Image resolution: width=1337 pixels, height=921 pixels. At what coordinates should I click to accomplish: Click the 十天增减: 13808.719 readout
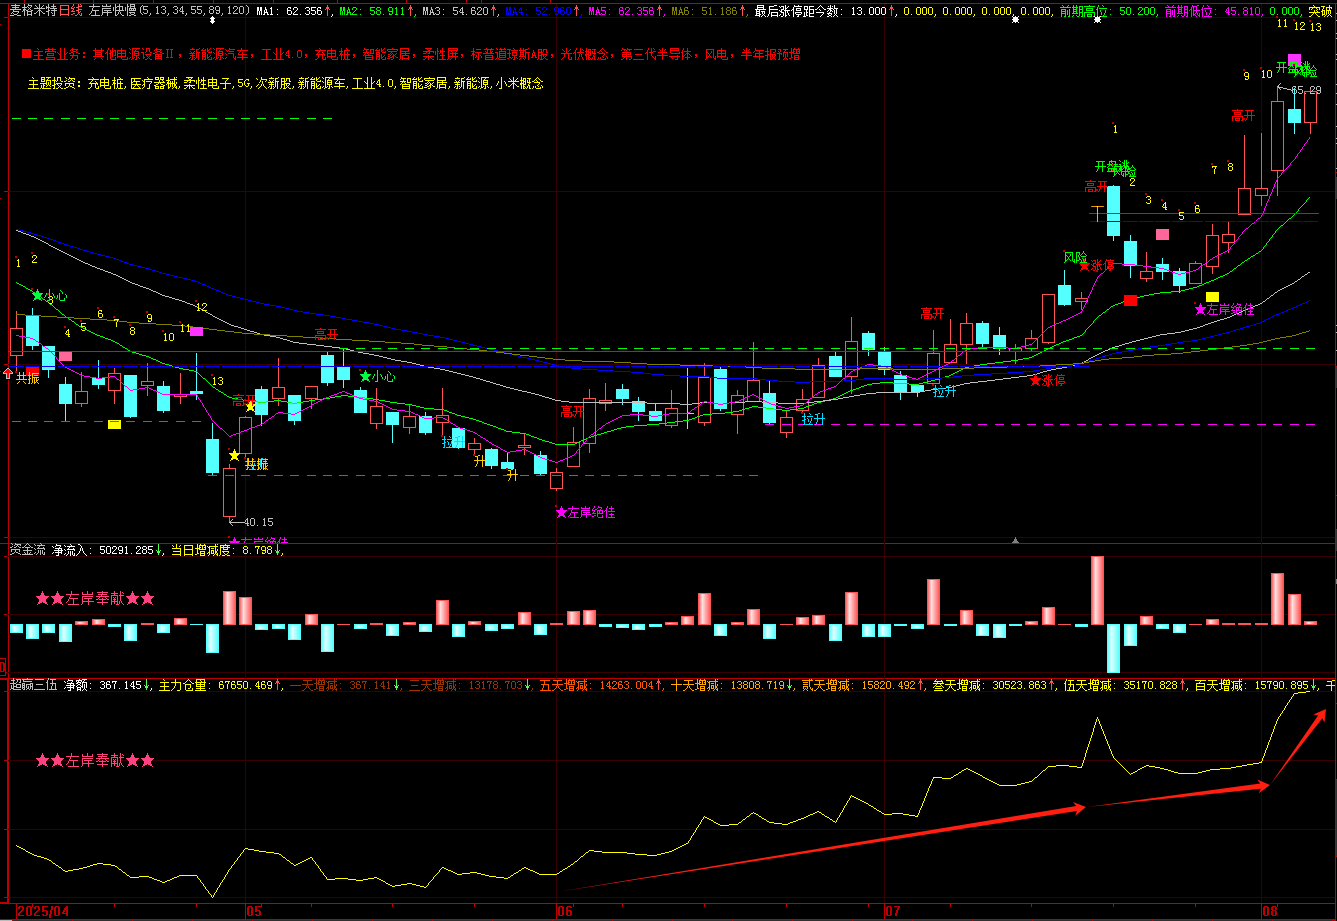(733, 686)
